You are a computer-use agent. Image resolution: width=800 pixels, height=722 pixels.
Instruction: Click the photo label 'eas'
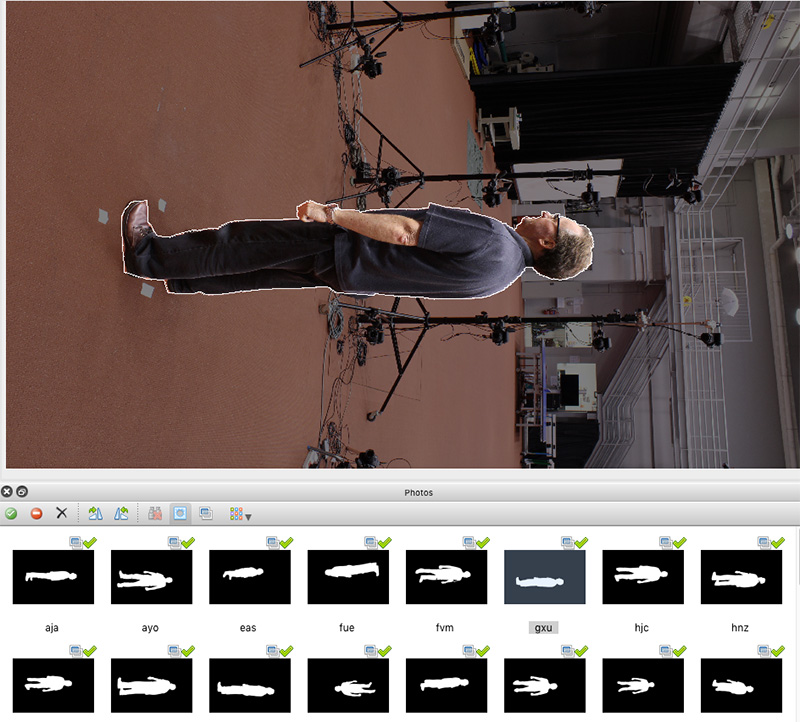(x=248, y=628)
